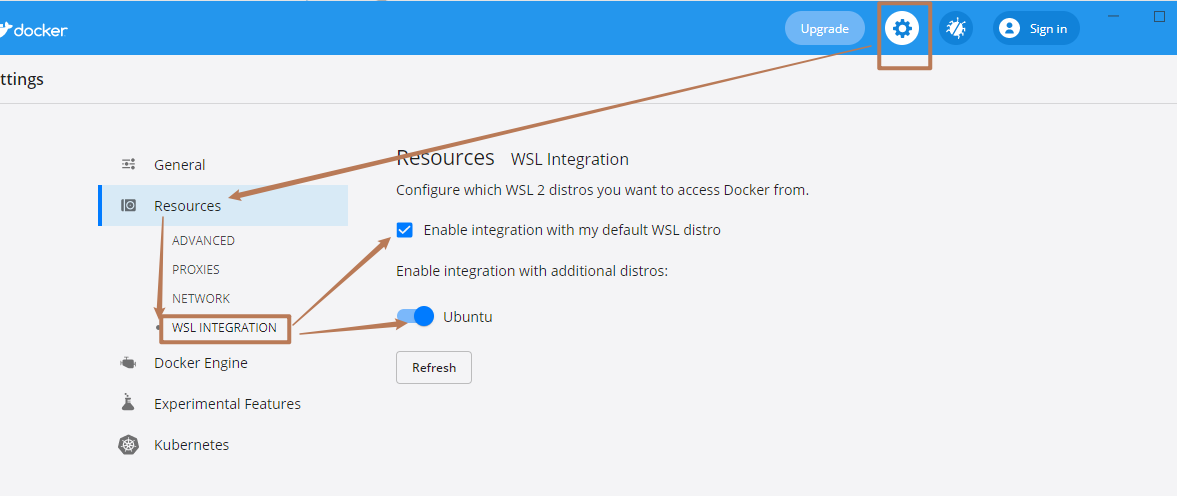Uncheck Enable integration with default WSL distro

[x=405, y=230]
